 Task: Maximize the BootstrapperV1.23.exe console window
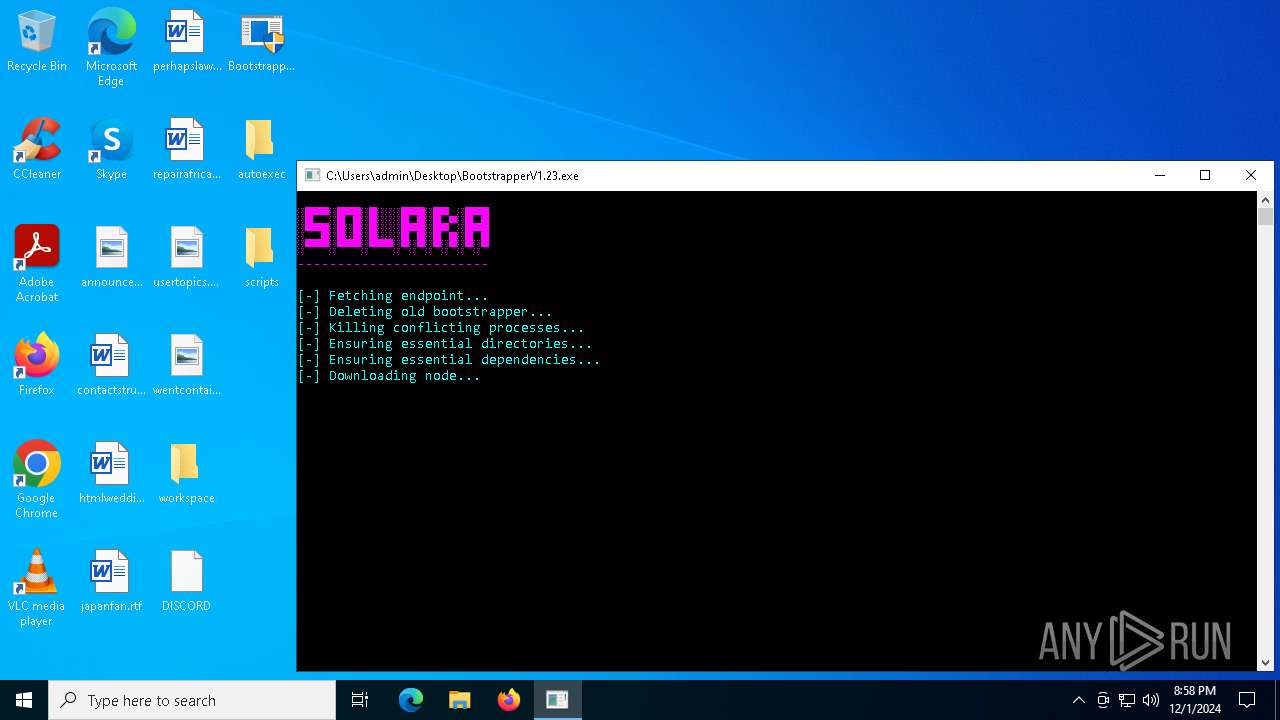(x=1205, y=175)
